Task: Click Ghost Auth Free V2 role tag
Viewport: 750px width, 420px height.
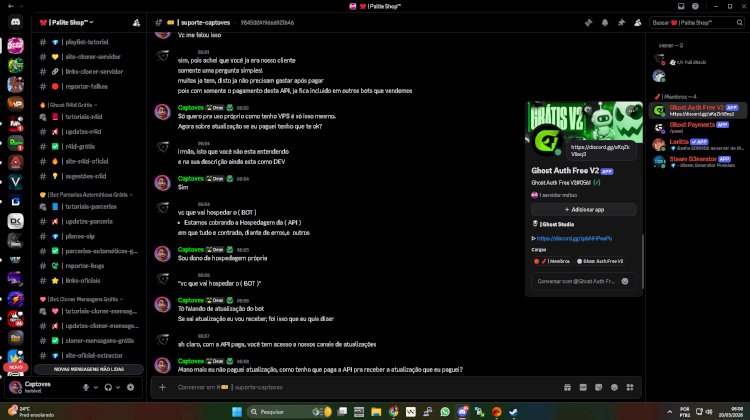Action: [x=600, y=261]
